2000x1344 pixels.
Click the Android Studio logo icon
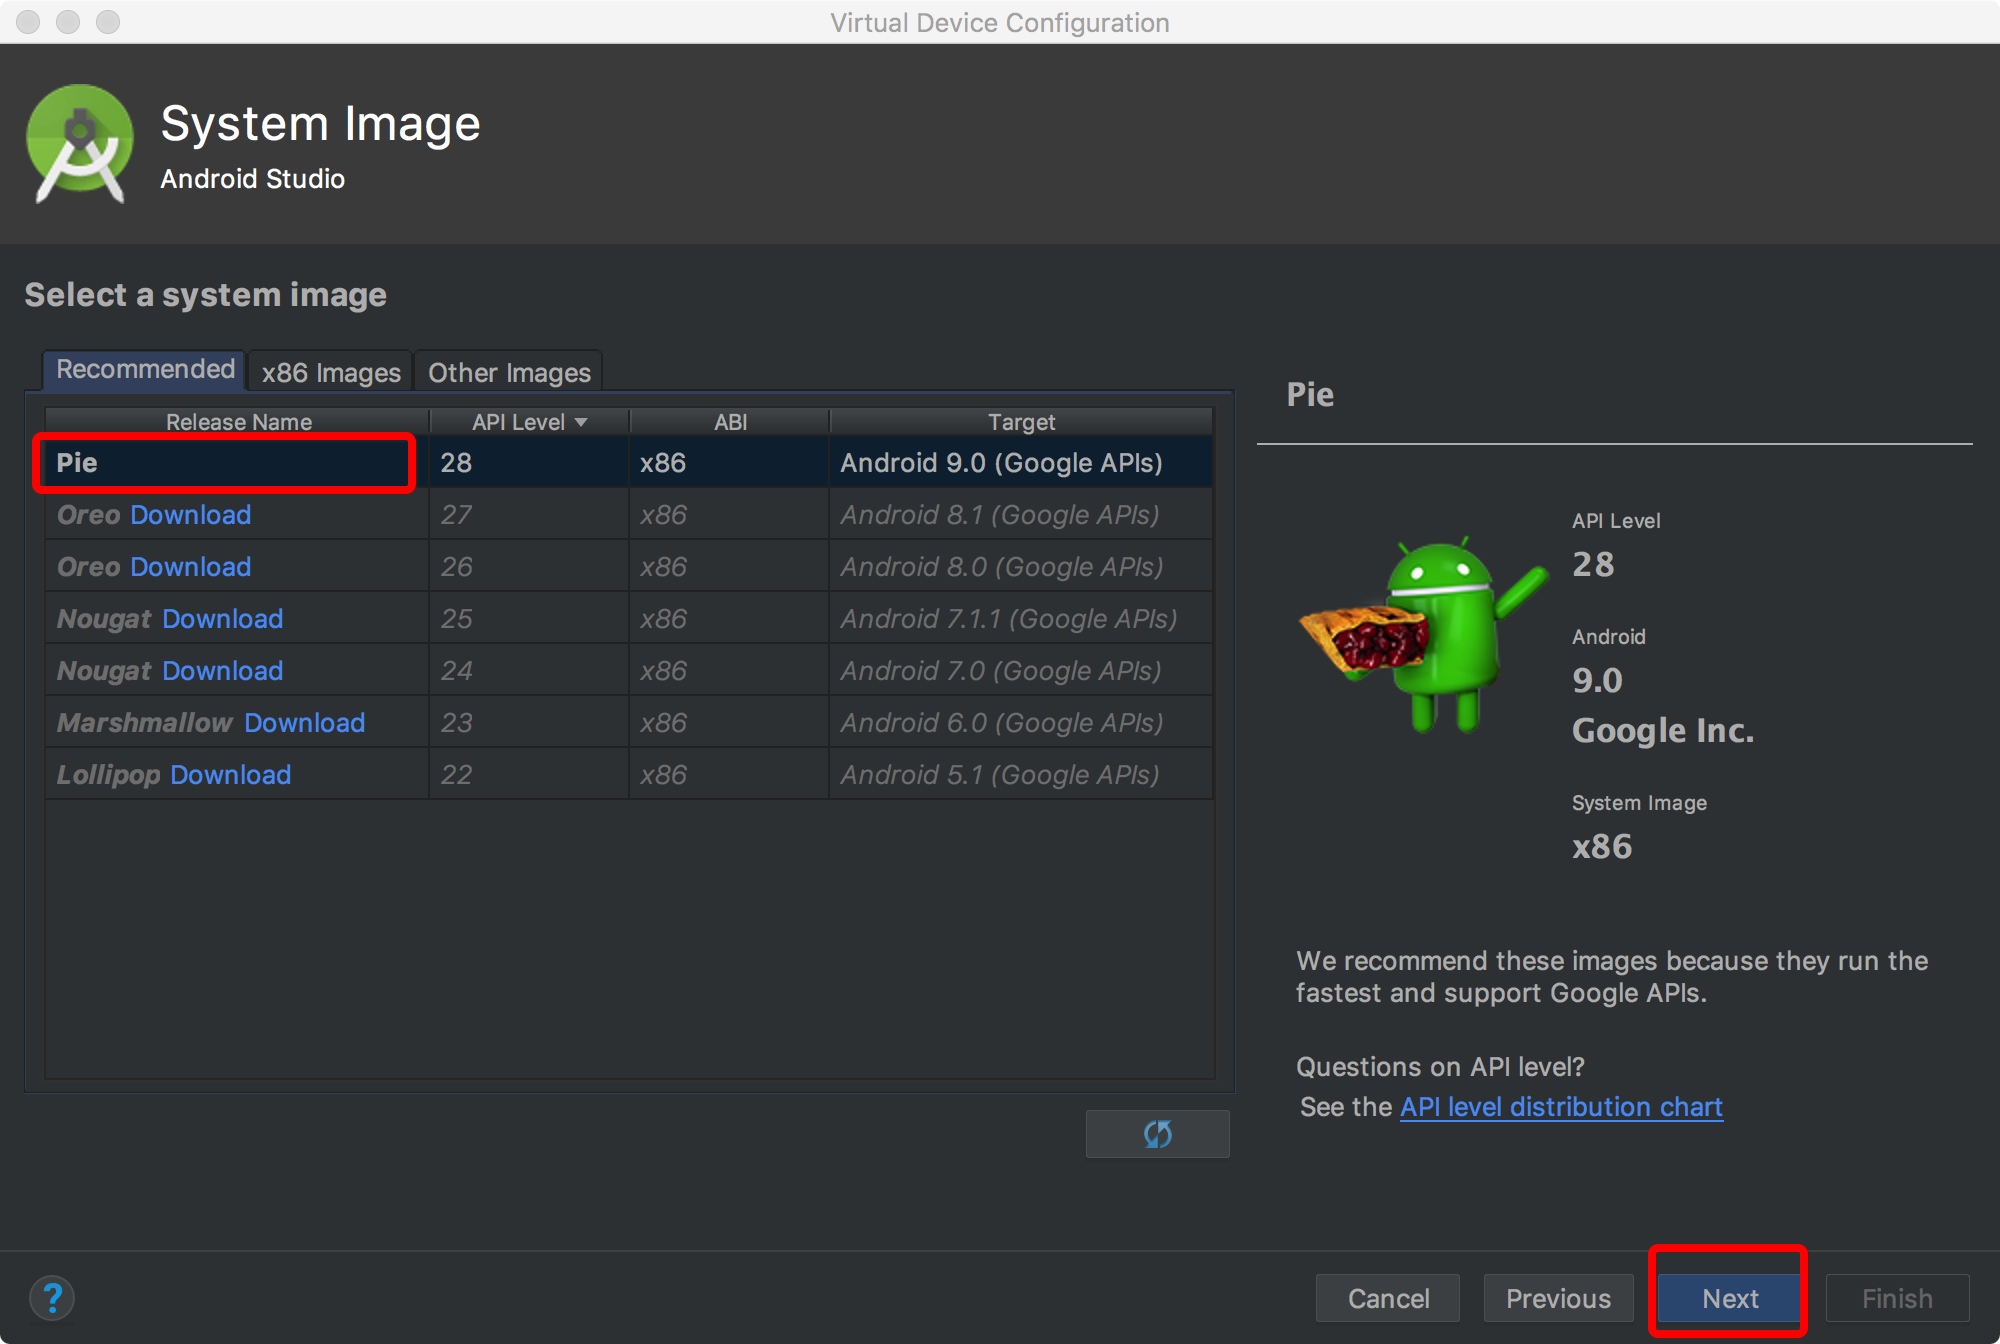(80, 144)
